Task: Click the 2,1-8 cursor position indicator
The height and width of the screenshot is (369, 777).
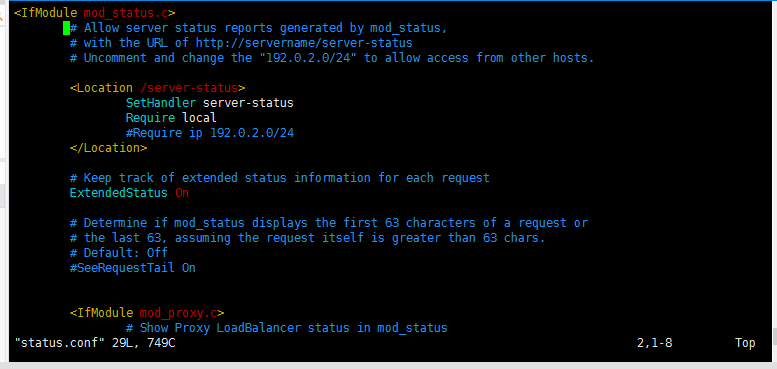Action: pyautogui.click(x=655, y=343)
